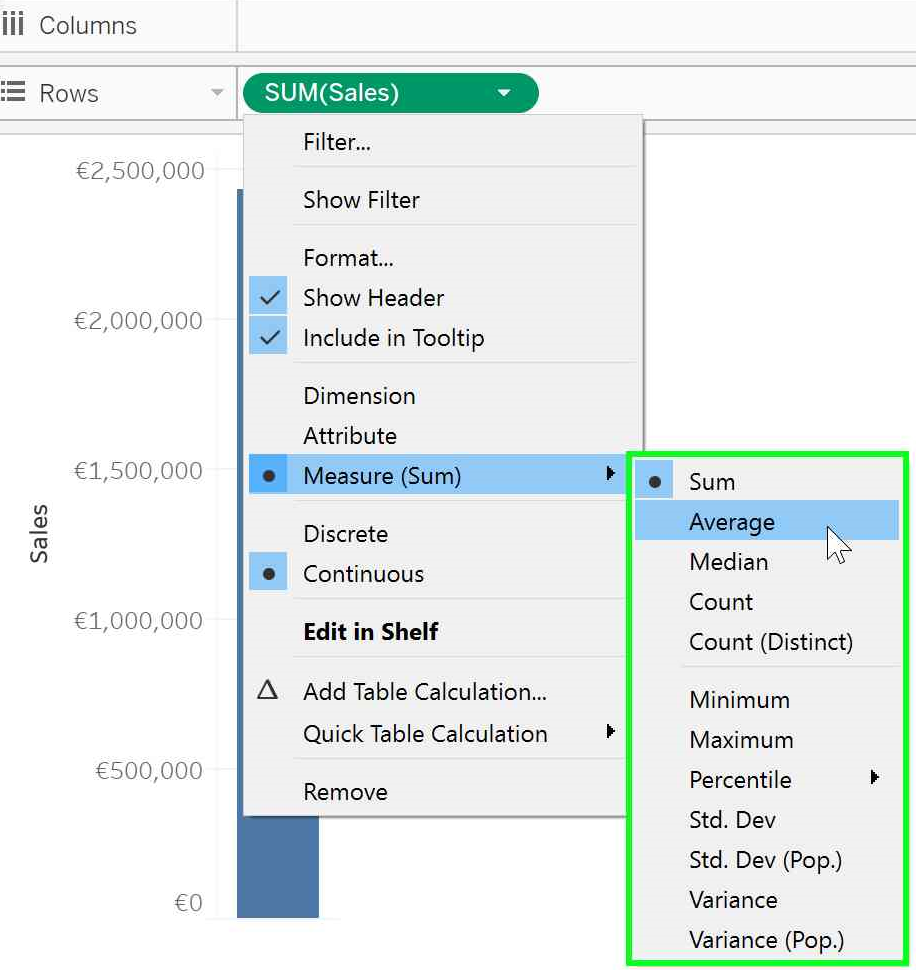916x970 pixels.
Task: Toggle Include in Tooltip option
Action: 268,338
